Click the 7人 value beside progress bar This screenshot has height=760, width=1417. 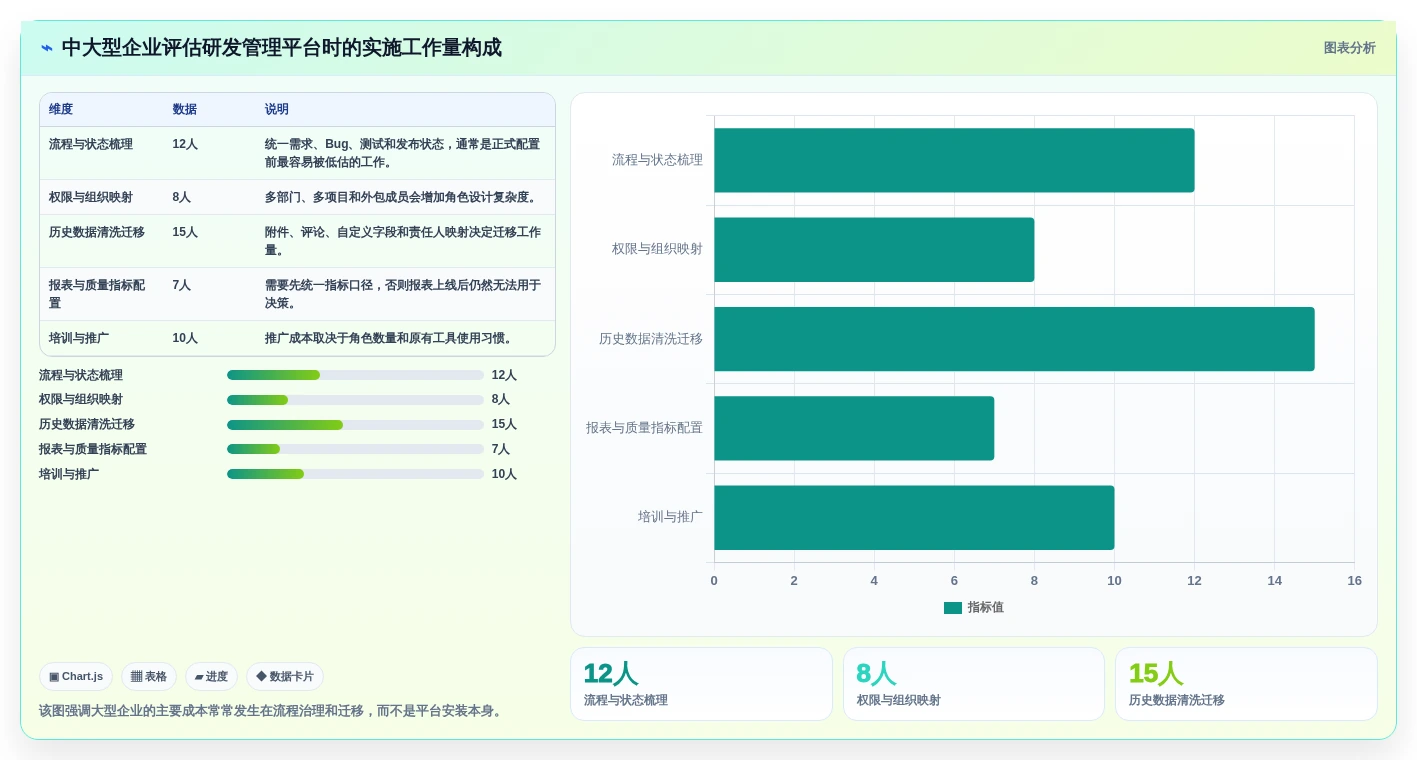point(501,449)
